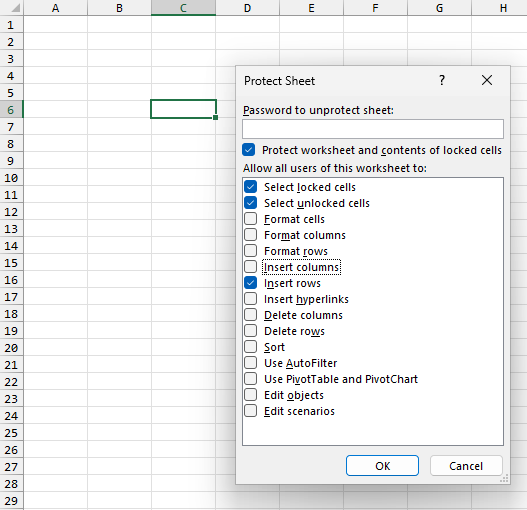
Task: Select column A header
Action: 55,8
